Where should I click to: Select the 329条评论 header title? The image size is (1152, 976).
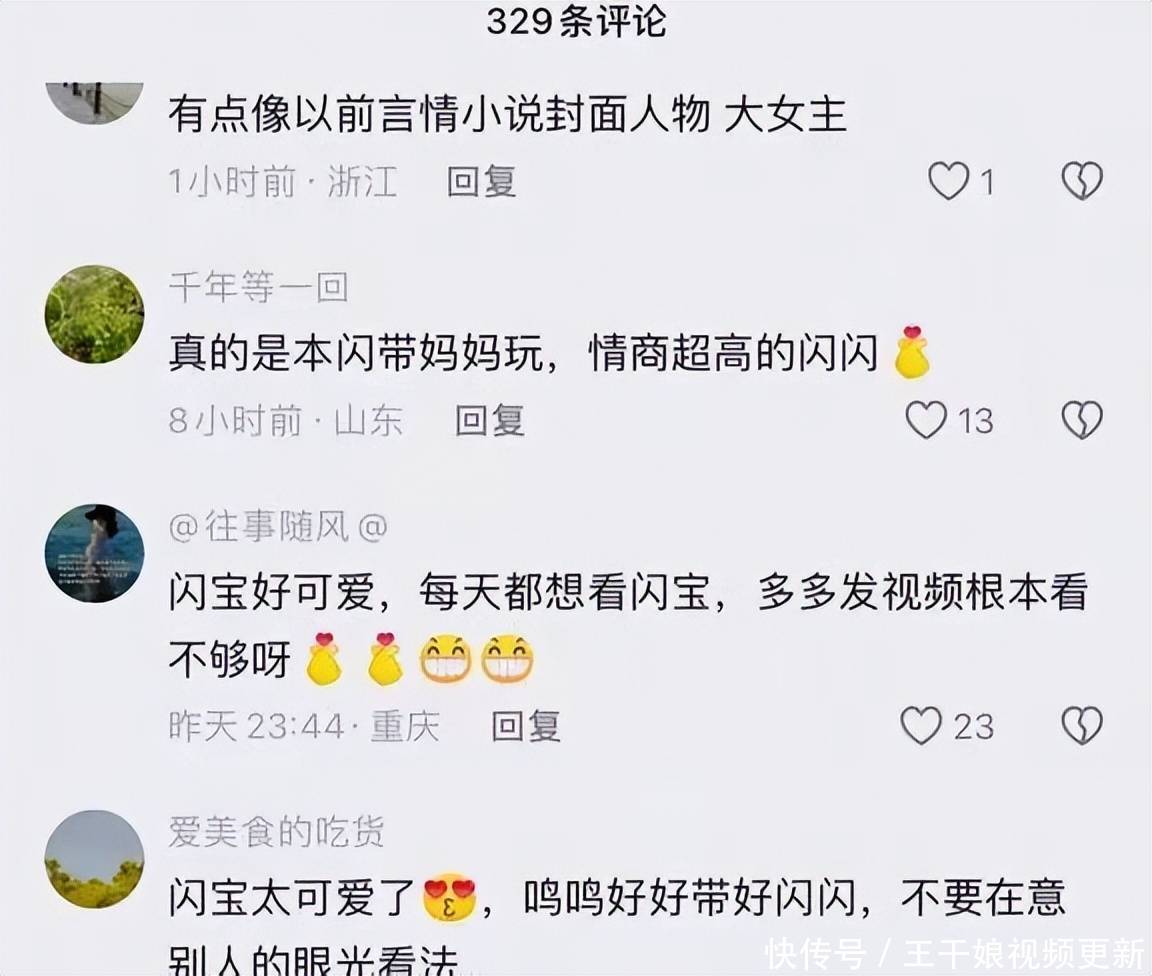click(x=576, y=21)
